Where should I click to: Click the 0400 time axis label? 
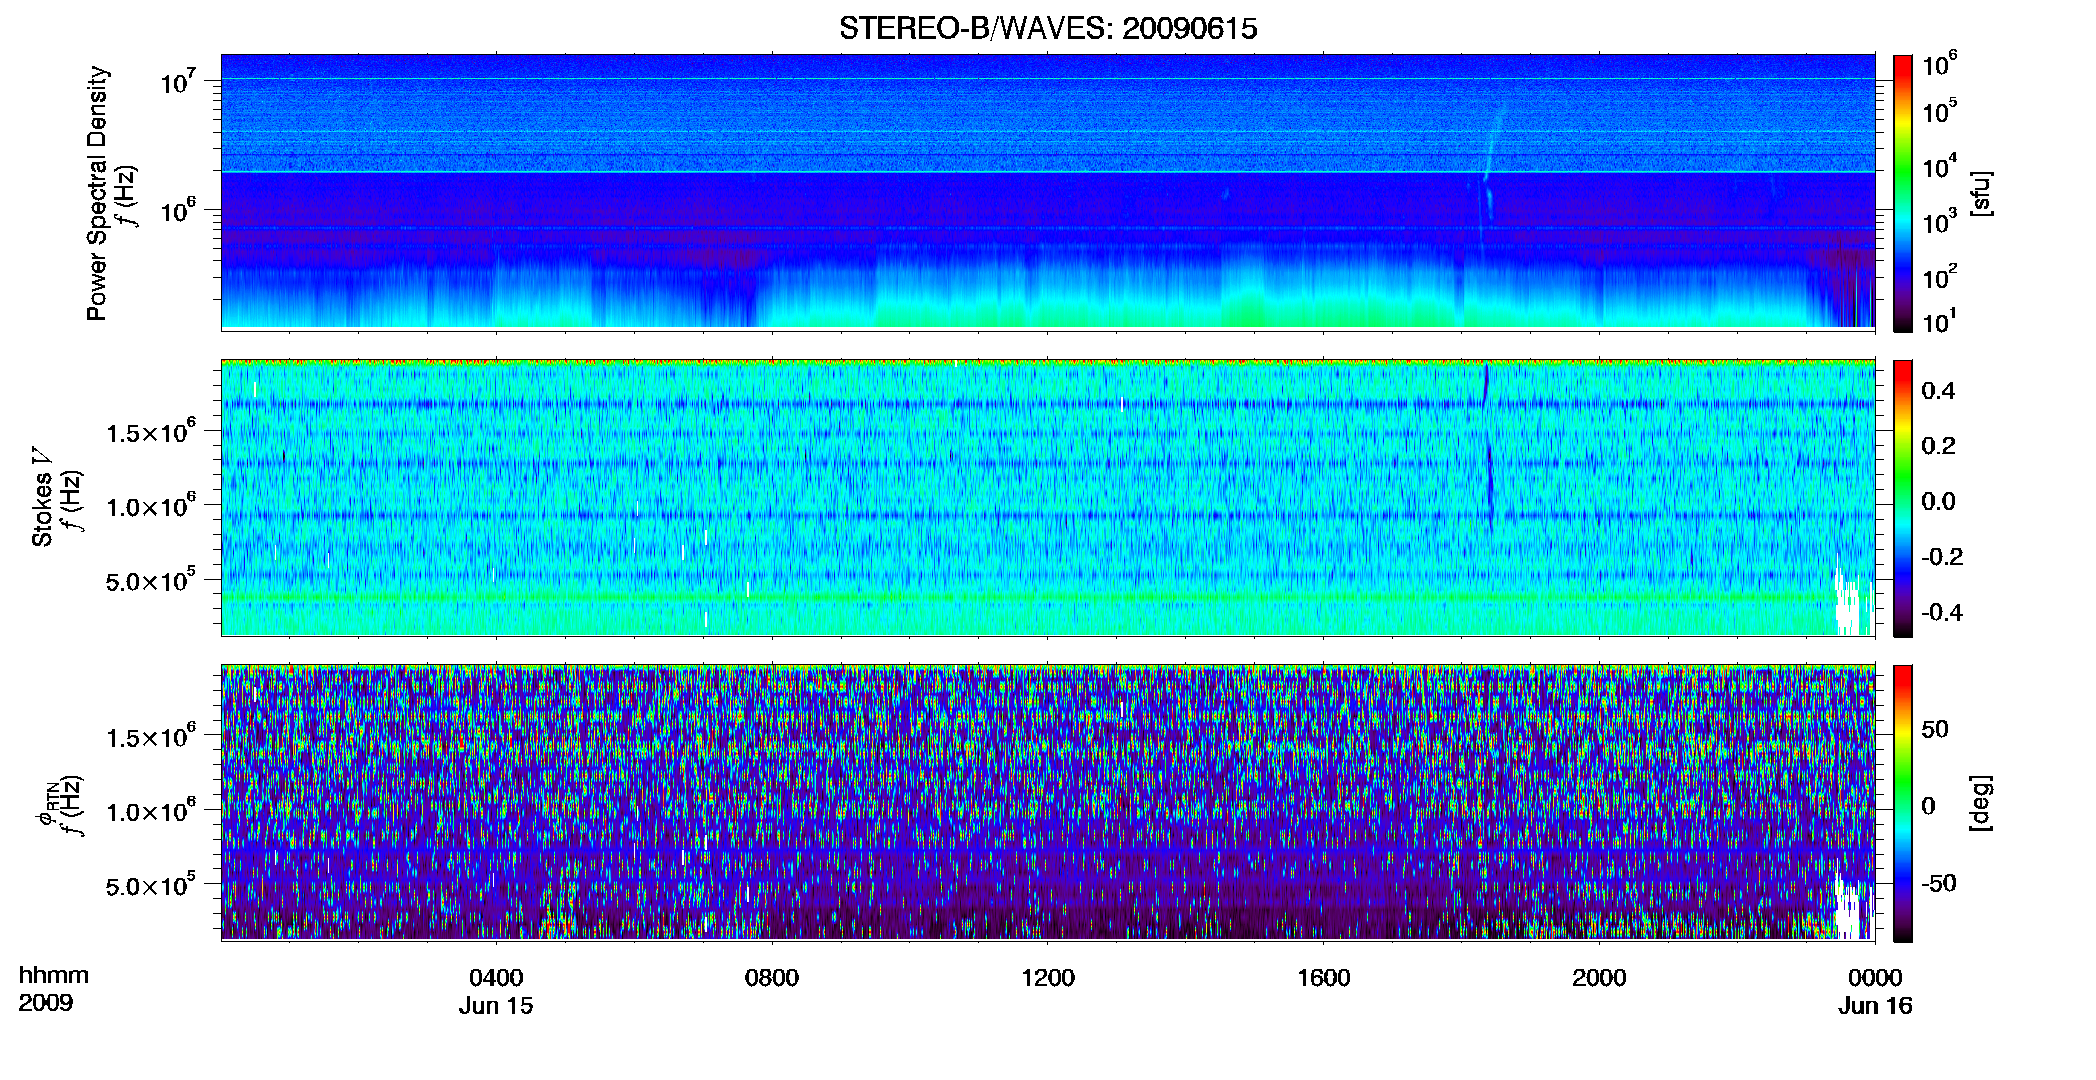point(496,977)
